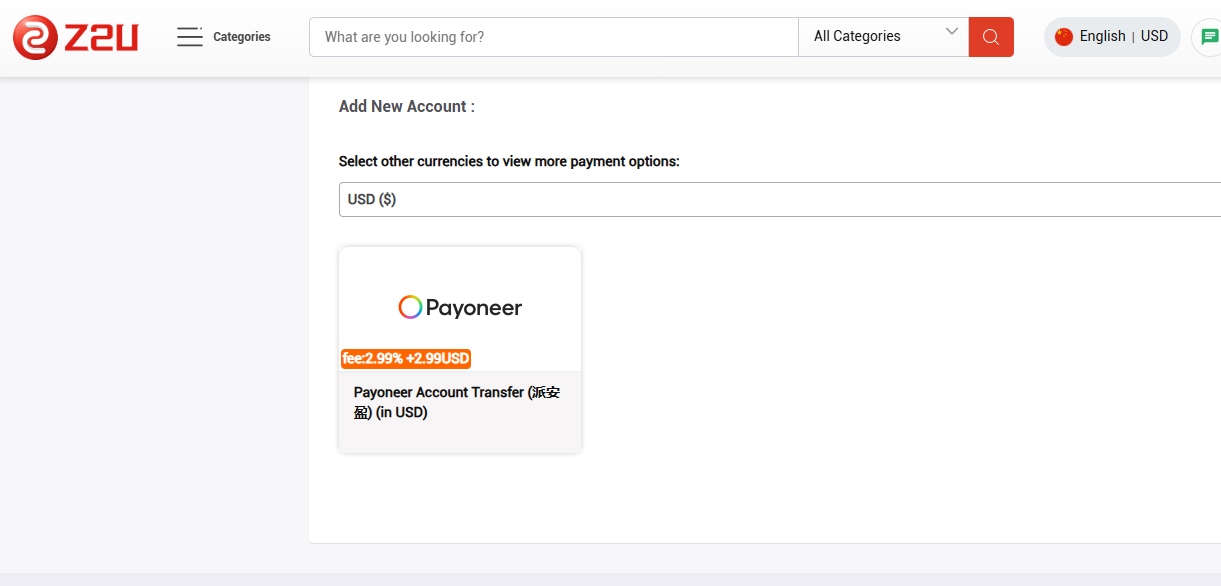The width and height of the screenshot is (1221, 586).
Task: Click the 'Add New Account' heading
Action: pos(406,106)
